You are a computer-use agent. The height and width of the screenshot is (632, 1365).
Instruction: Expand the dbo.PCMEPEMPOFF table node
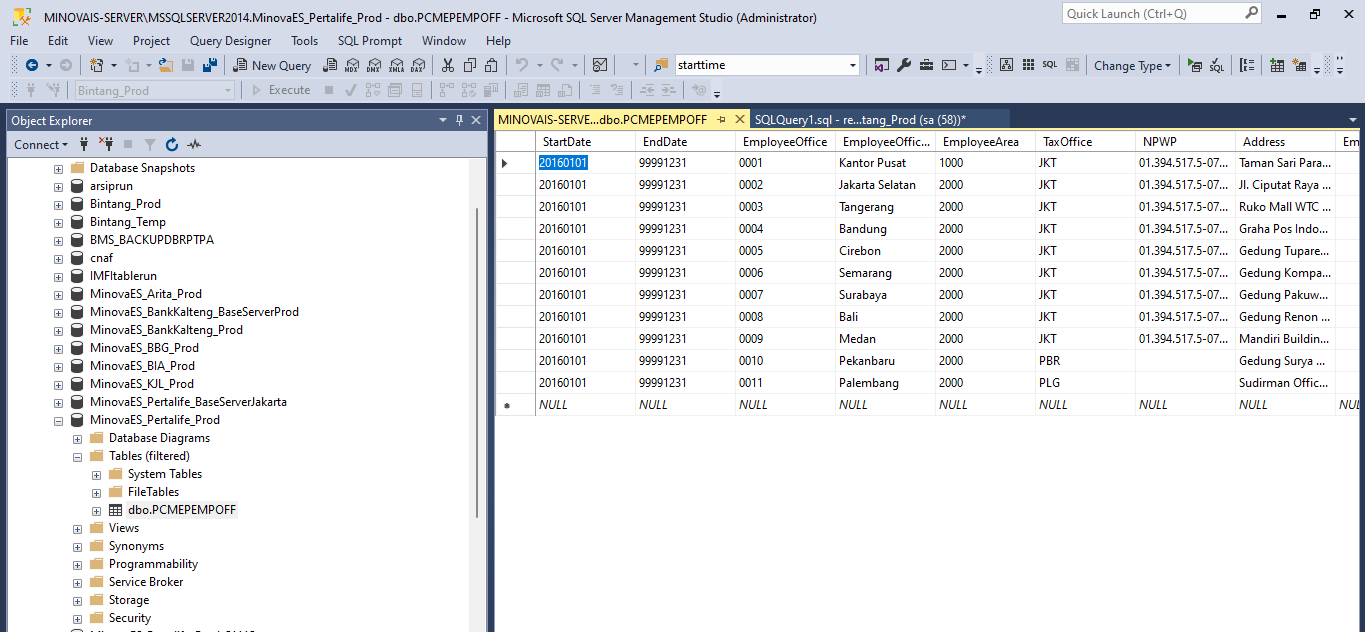point(96,510)
